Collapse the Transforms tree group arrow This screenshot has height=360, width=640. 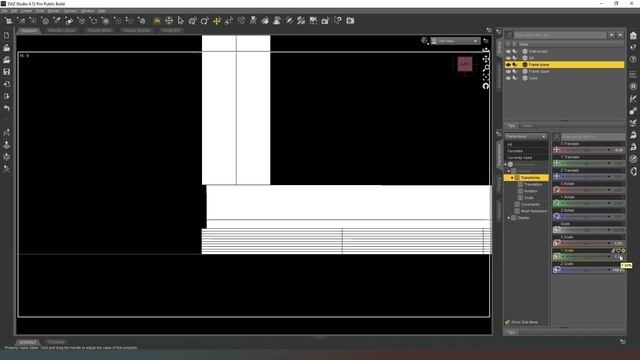[x=512, y=178]
